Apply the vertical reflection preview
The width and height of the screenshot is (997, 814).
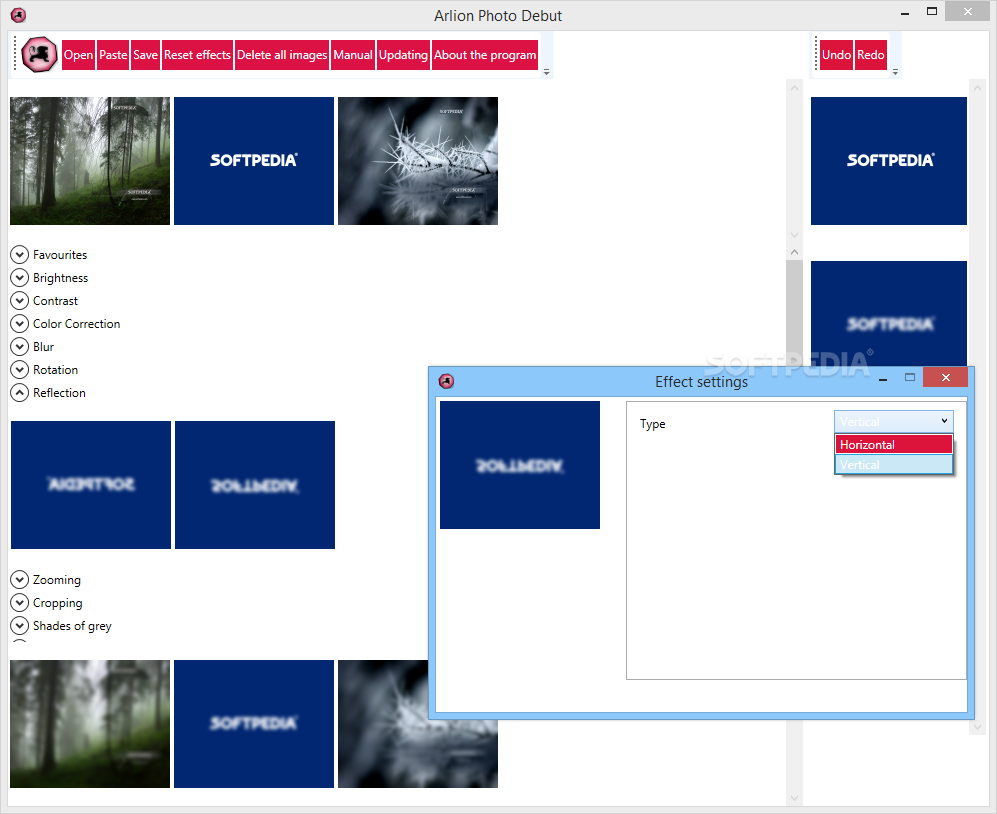[255, 485]
